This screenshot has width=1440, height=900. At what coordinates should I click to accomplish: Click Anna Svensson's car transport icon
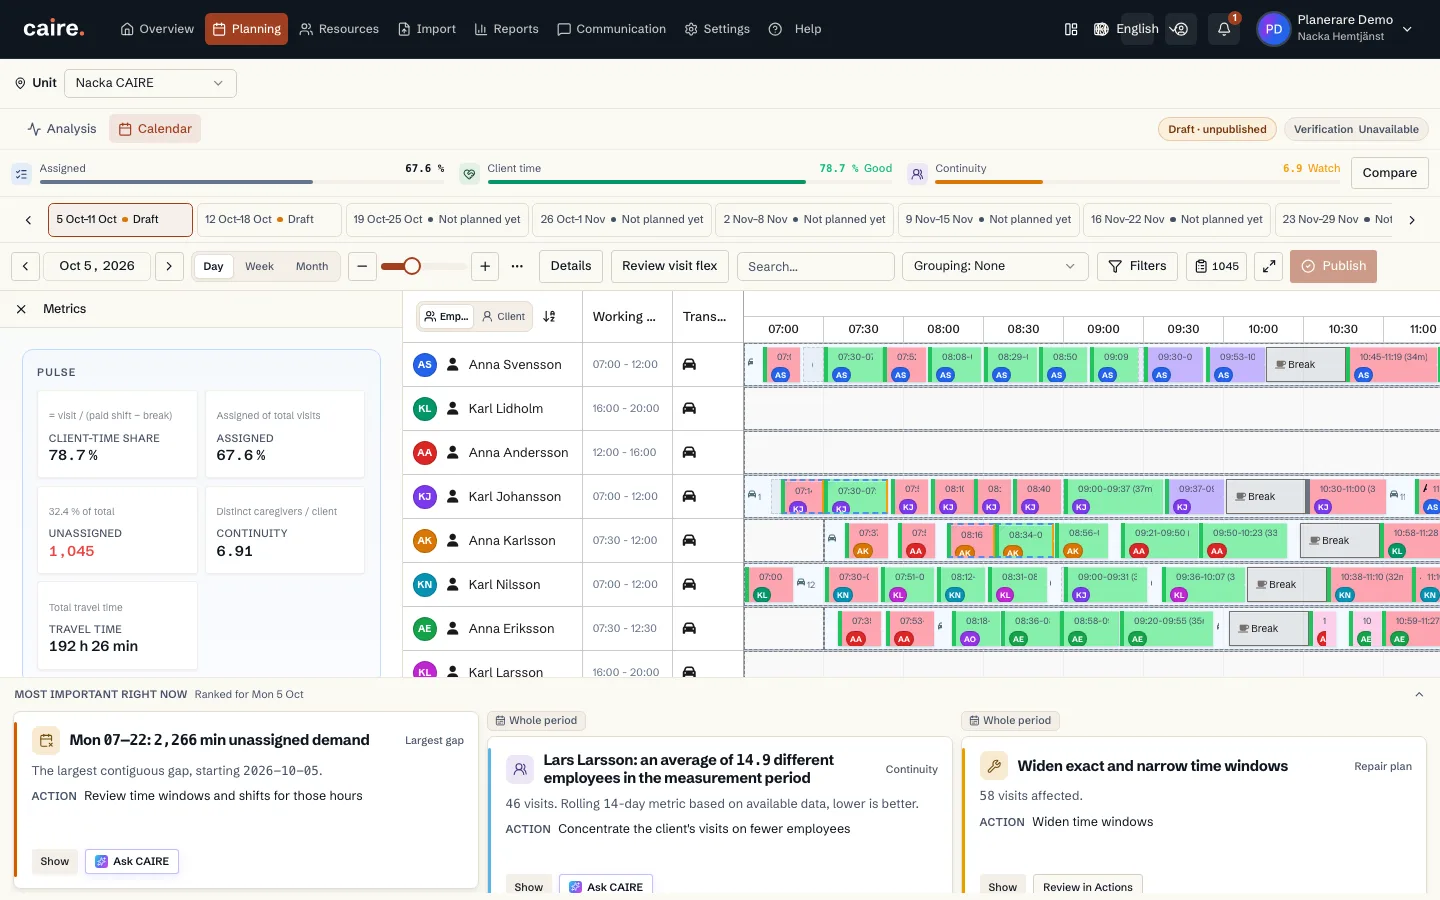[689, 364]
